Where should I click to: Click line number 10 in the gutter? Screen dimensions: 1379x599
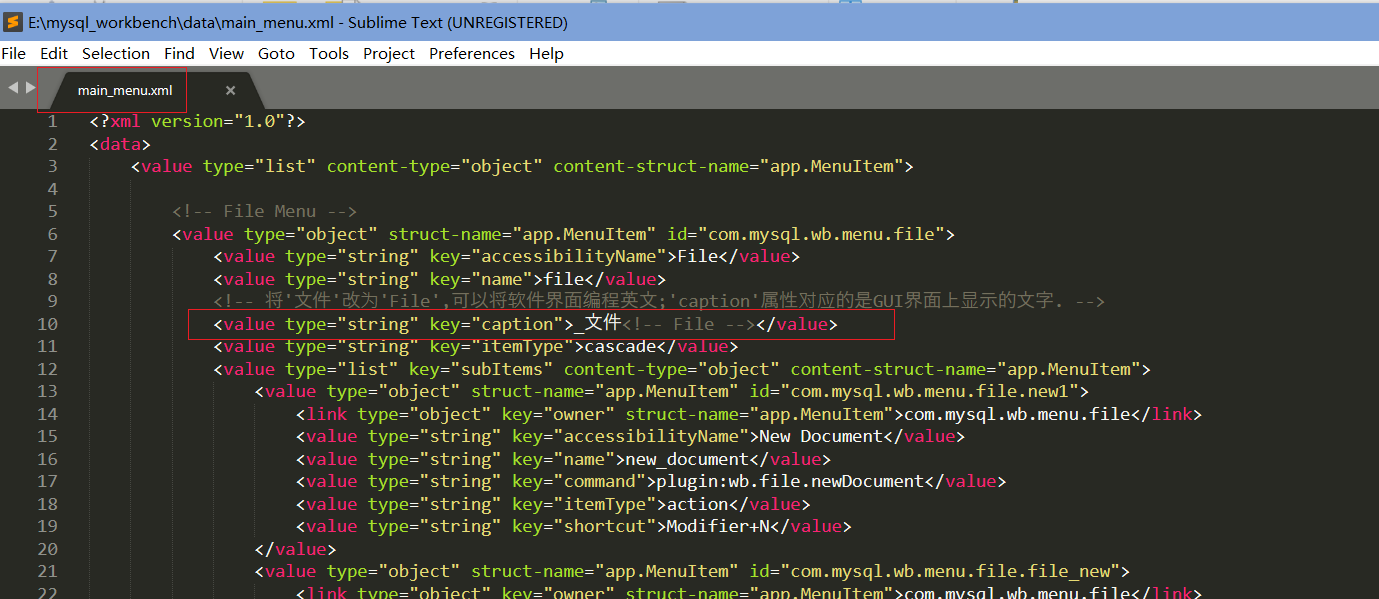pyautogui.click(x=47, y=323)
